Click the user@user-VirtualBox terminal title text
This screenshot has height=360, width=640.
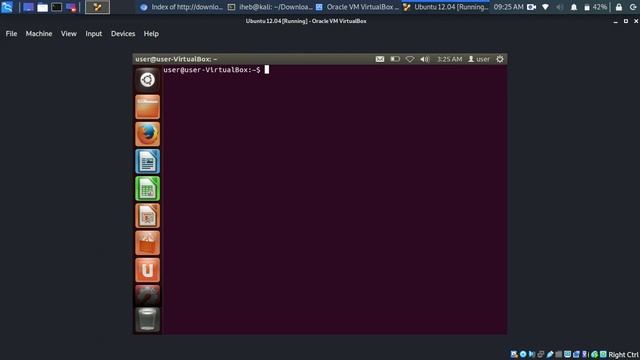click(176, 59)
